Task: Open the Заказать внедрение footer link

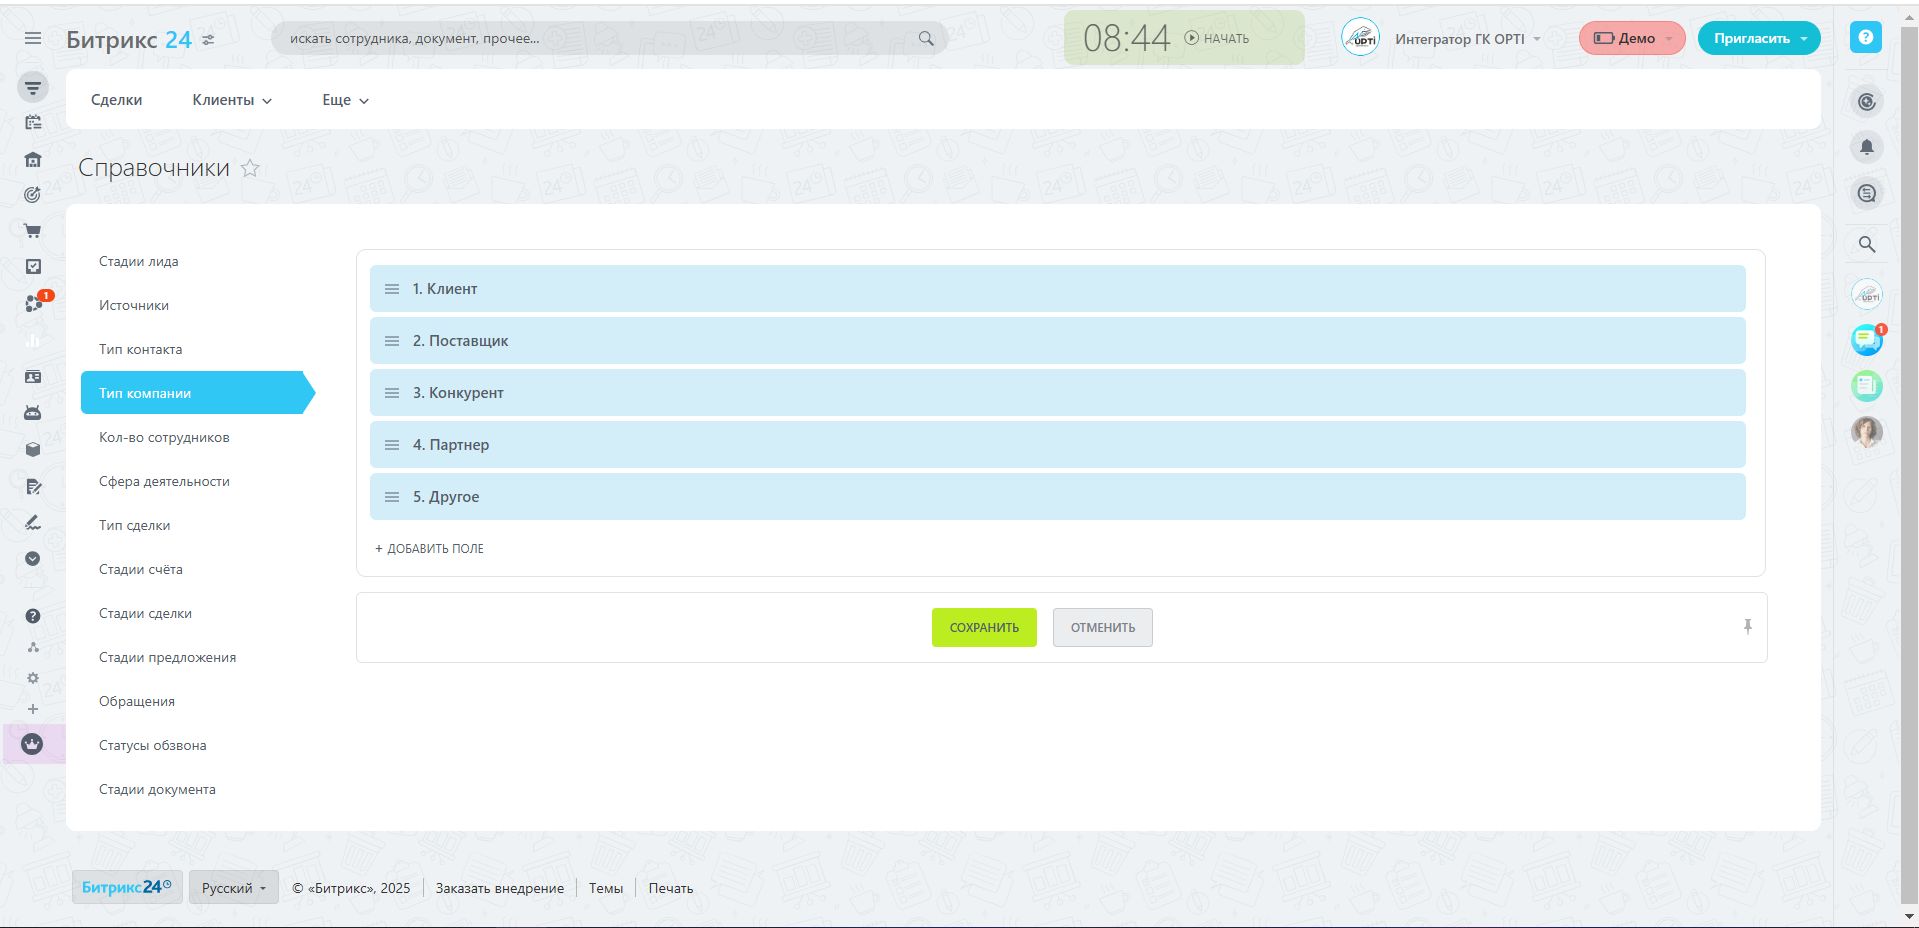Action: 500,888
